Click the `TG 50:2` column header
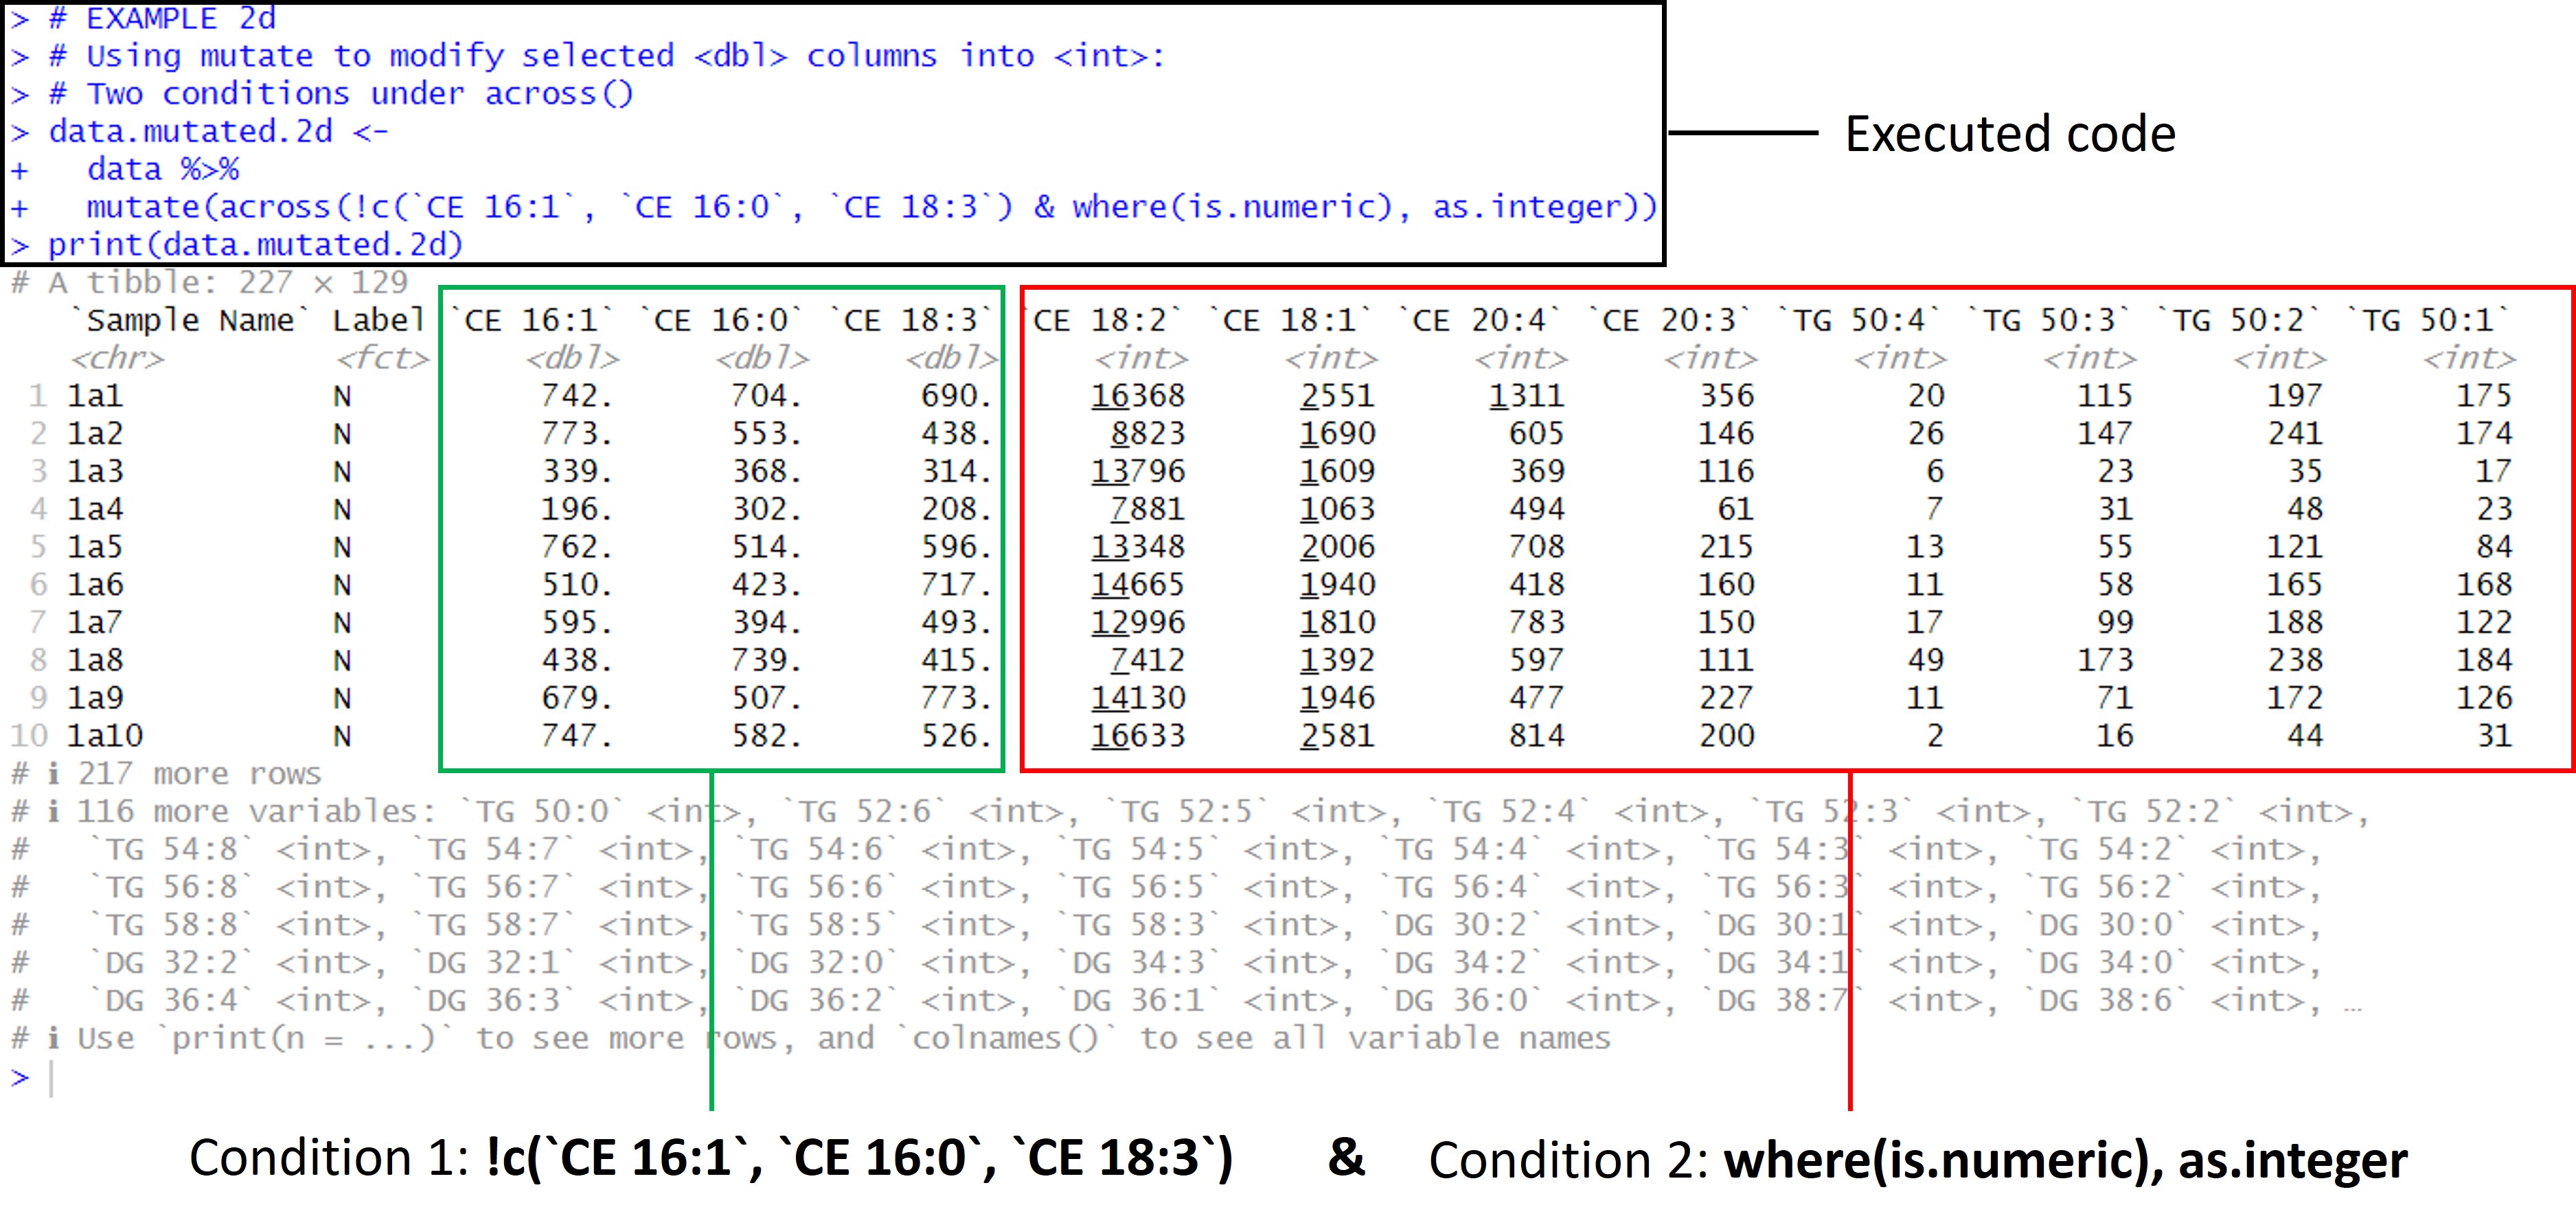Image resolution: width=2576 pixels, height=1227 pixels. tap(2237, 320)
